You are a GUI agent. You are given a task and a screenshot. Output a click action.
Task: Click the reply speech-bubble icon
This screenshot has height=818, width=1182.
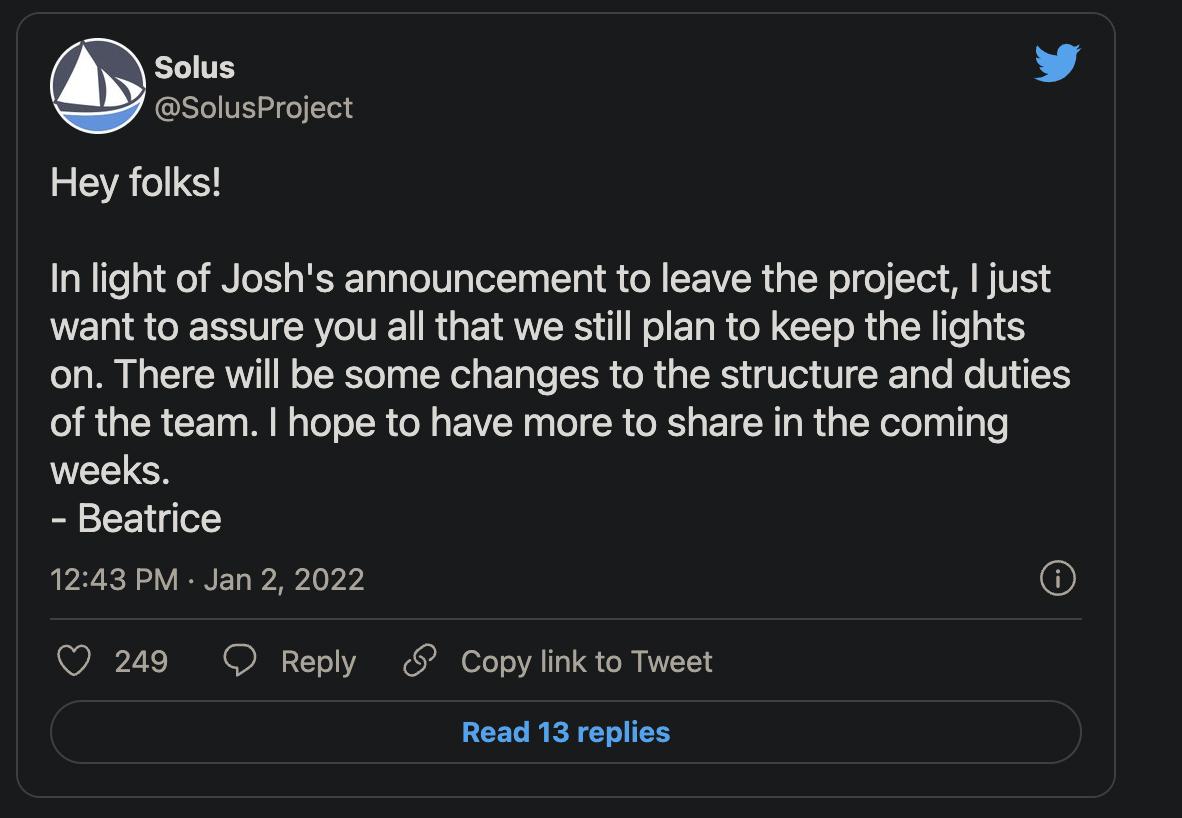[237, 661]
